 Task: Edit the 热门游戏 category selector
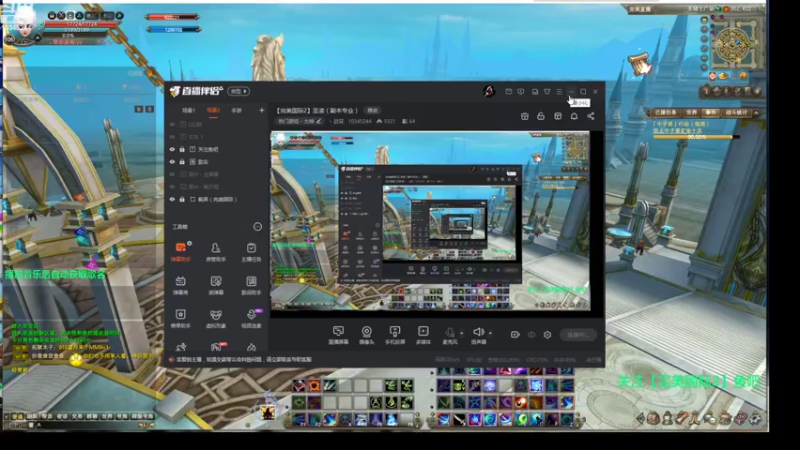pyautogui.click(x=299, y=121)
